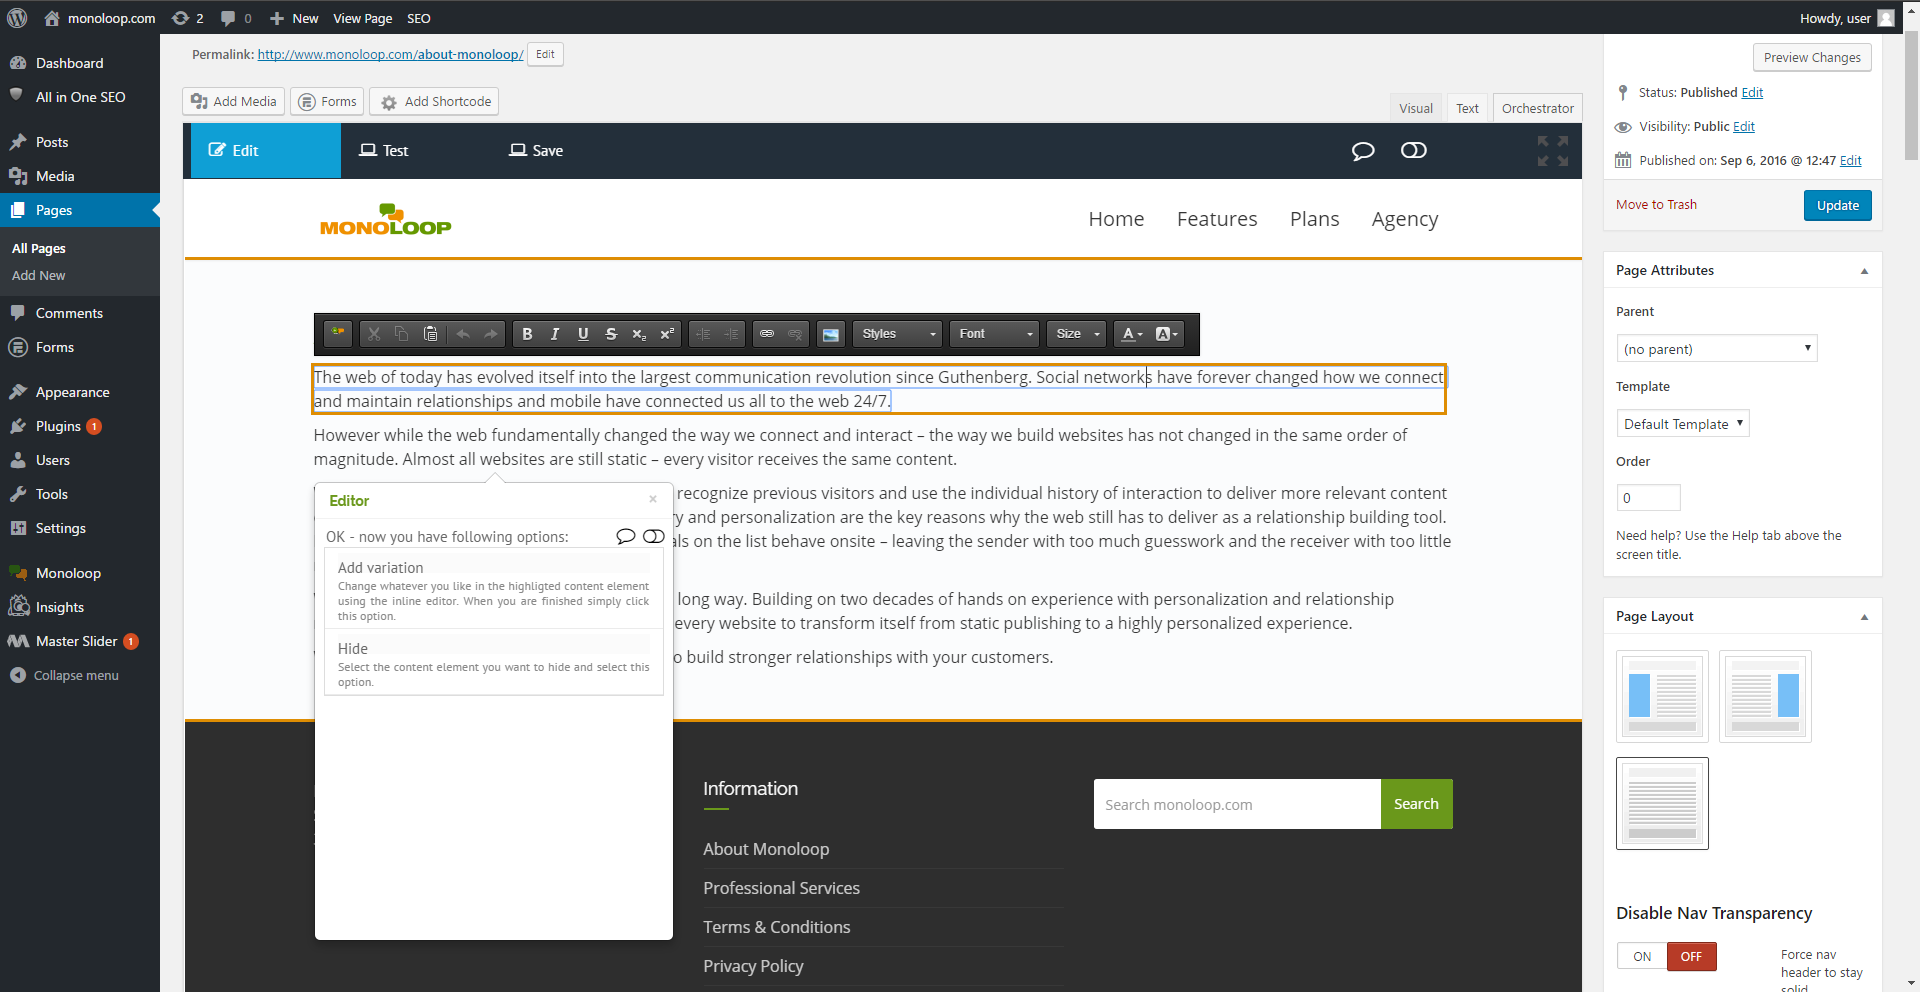
Task: Open the background color picker dropdown
Action: click(x=1166, y=334)
